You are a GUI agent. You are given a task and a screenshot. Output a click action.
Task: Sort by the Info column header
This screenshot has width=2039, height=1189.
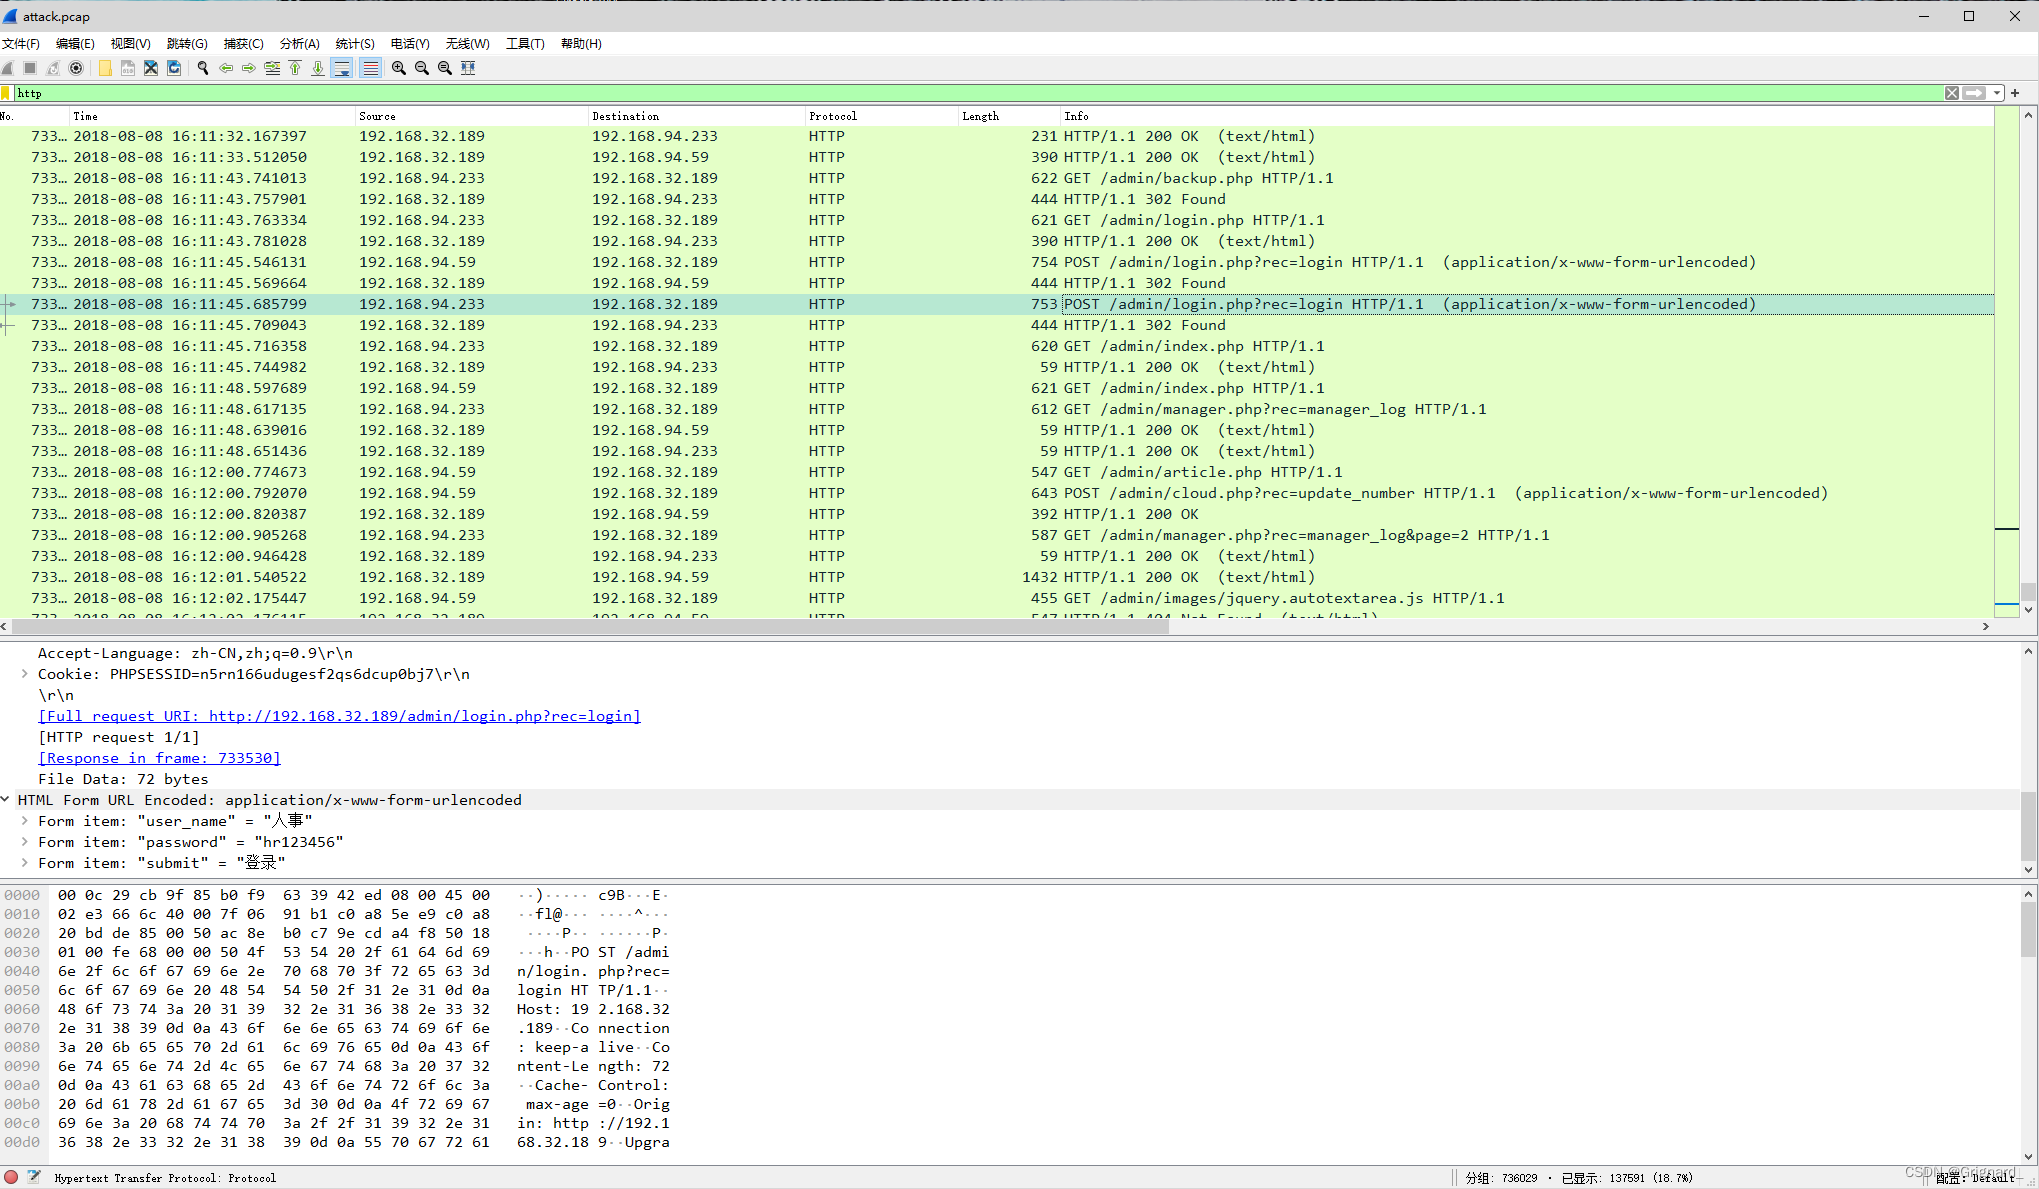(1526, 116)
